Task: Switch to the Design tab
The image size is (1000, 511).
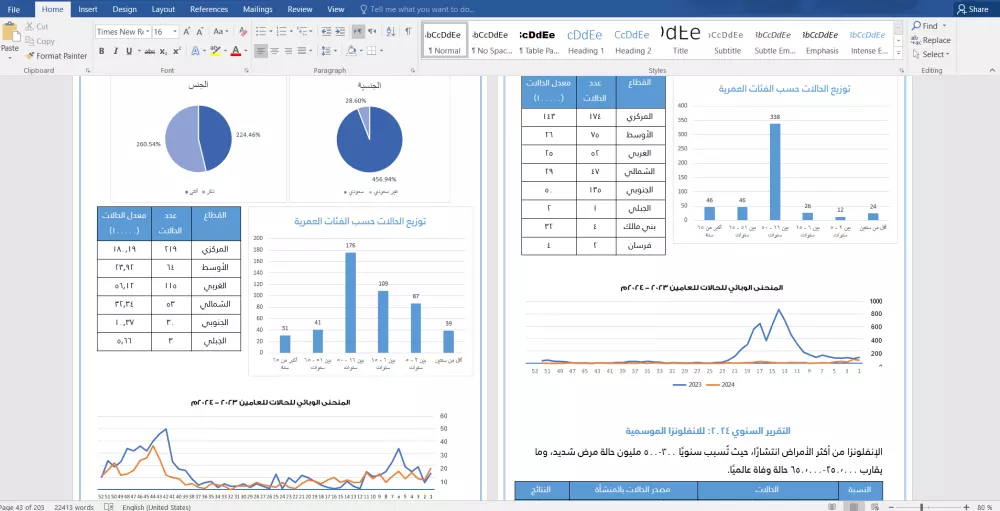Action: (x=124, y=9)
